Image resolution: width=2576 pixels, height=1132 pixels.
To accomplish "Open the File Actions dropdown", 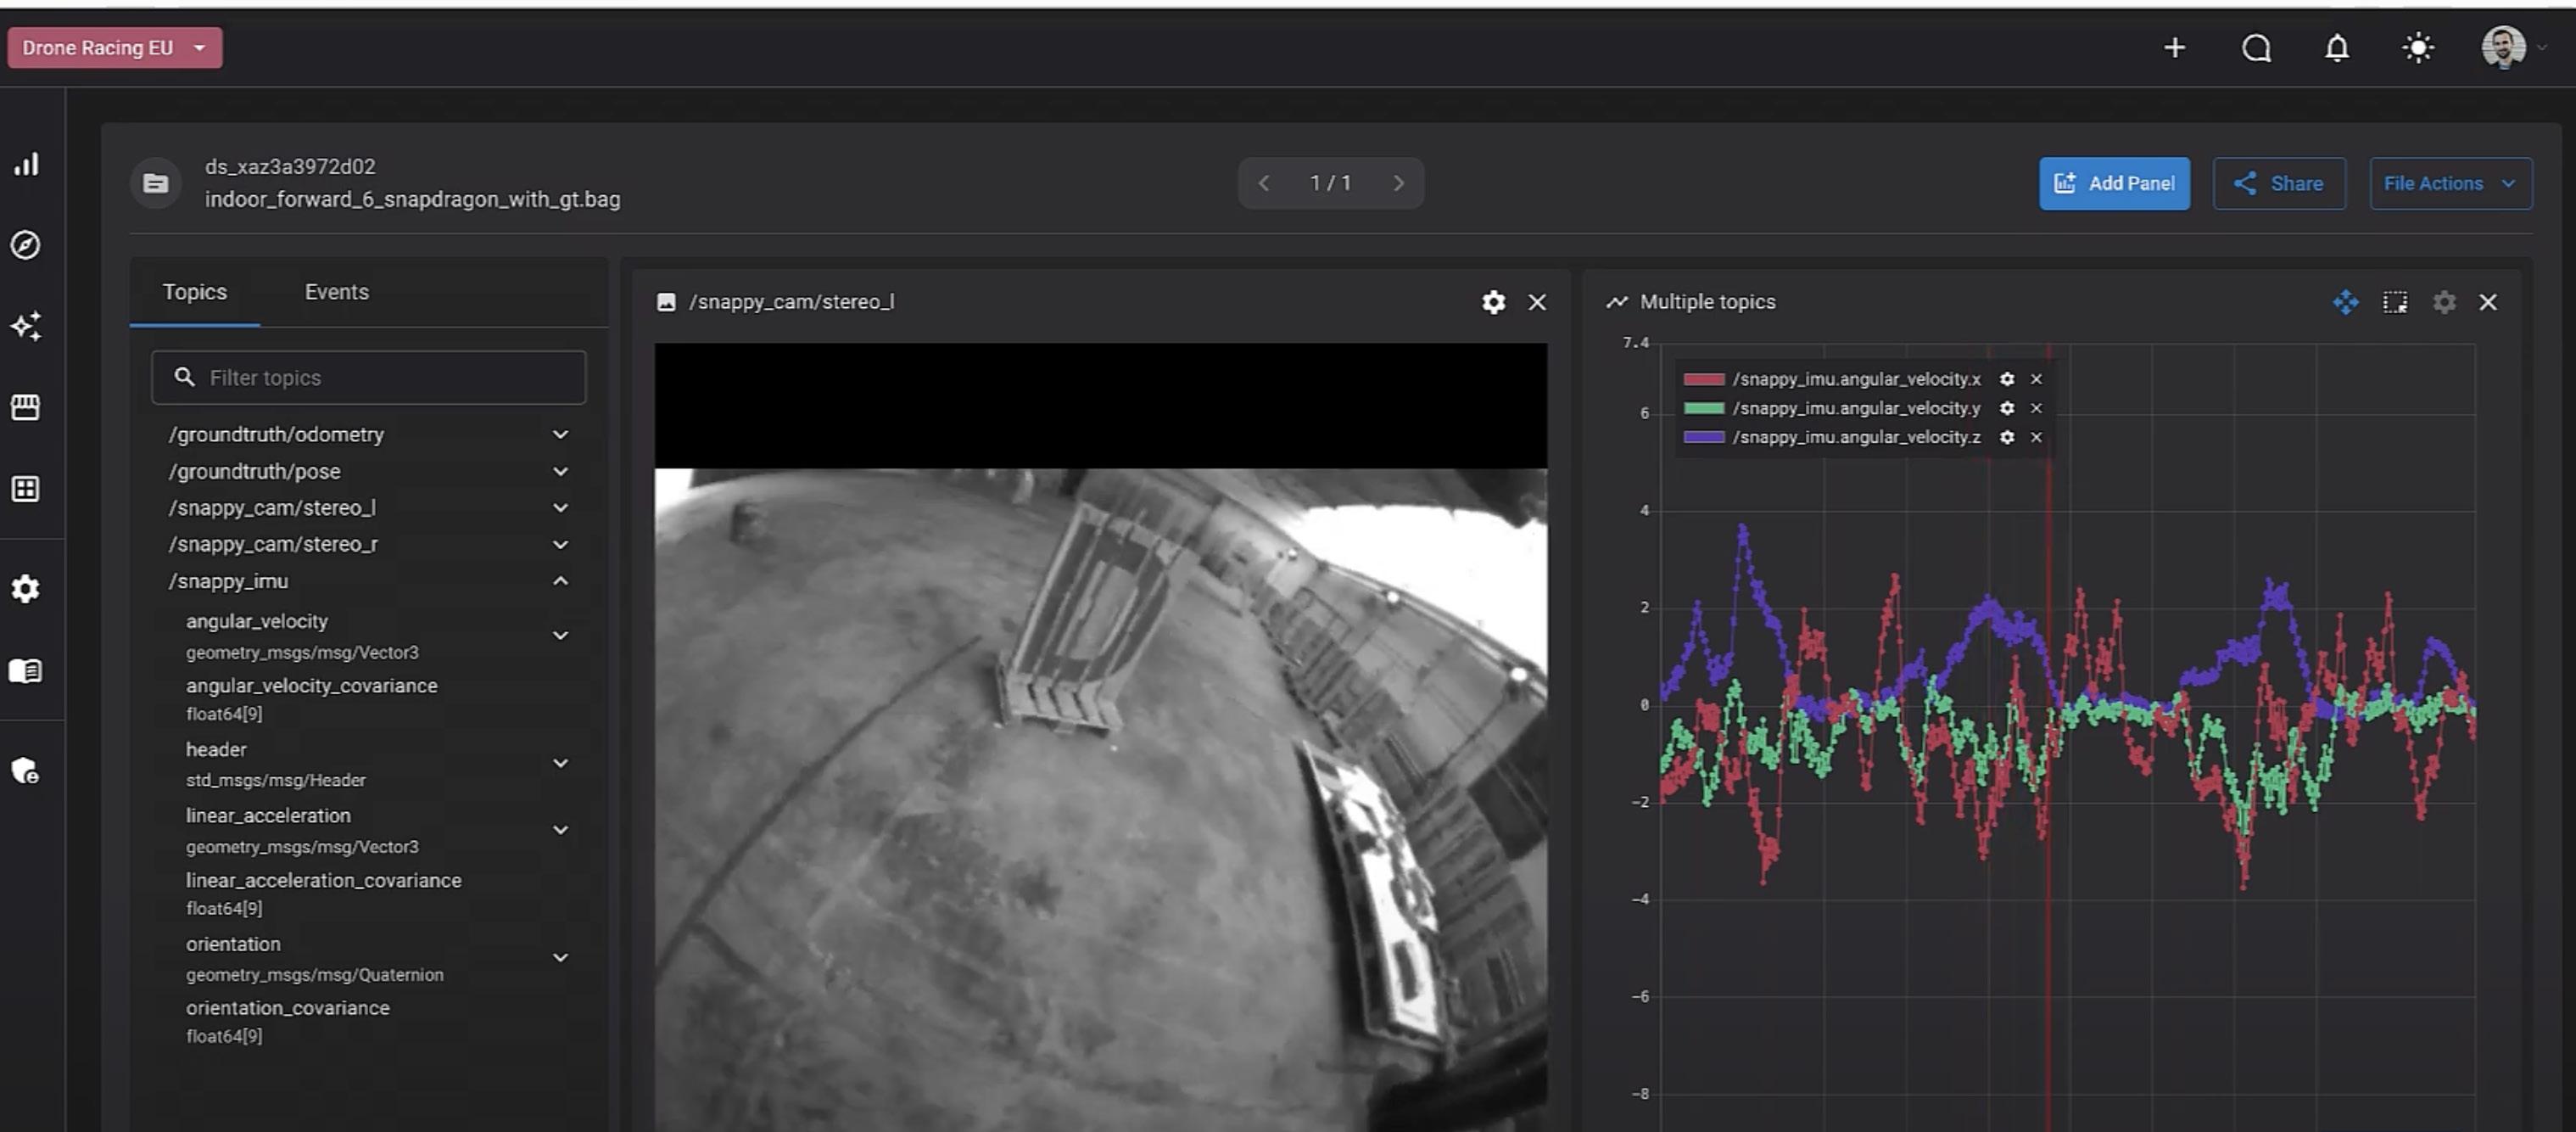I will [x=2449, y=183].
